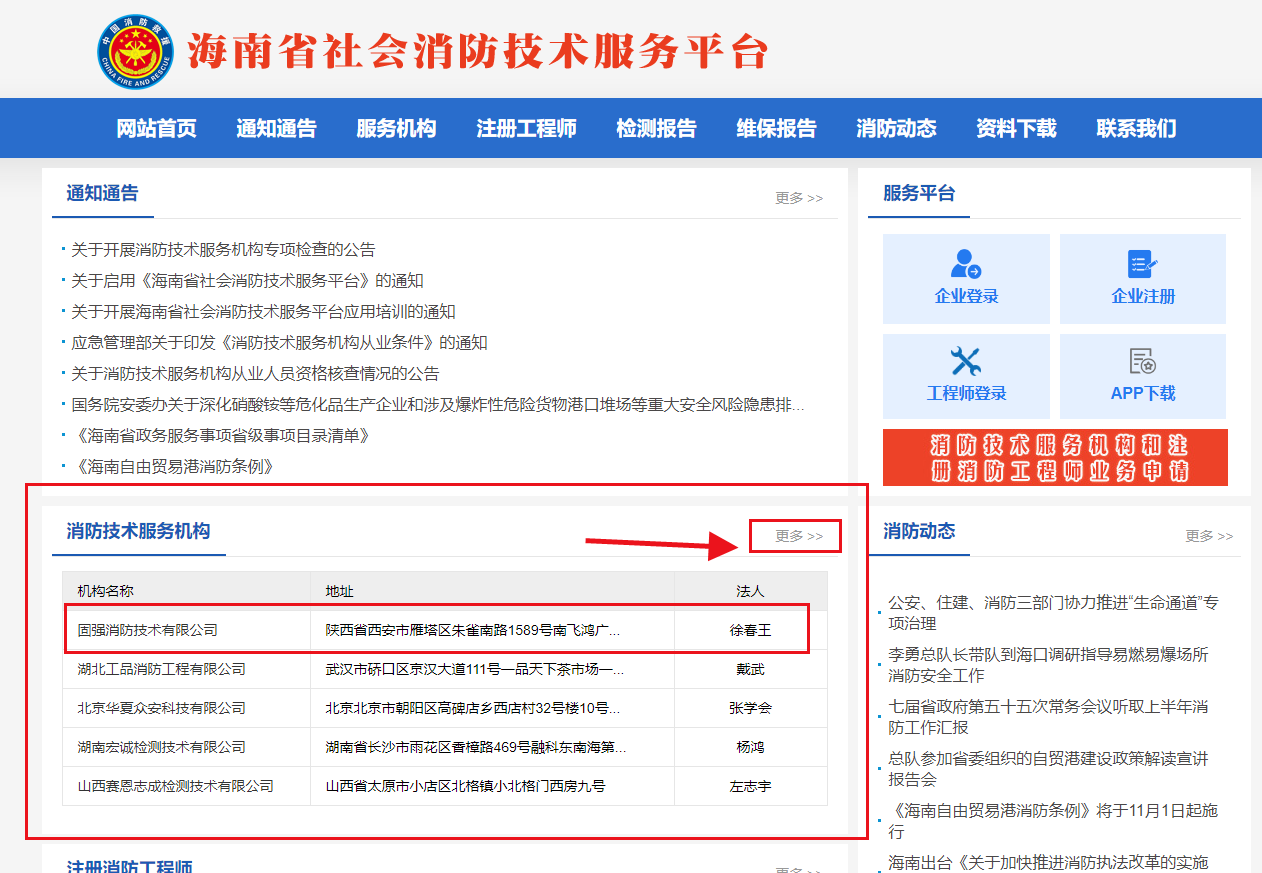Click the China Fire and Rescue logo
The width and height of the screenshot is (1262, 873).
coord(135,48)
